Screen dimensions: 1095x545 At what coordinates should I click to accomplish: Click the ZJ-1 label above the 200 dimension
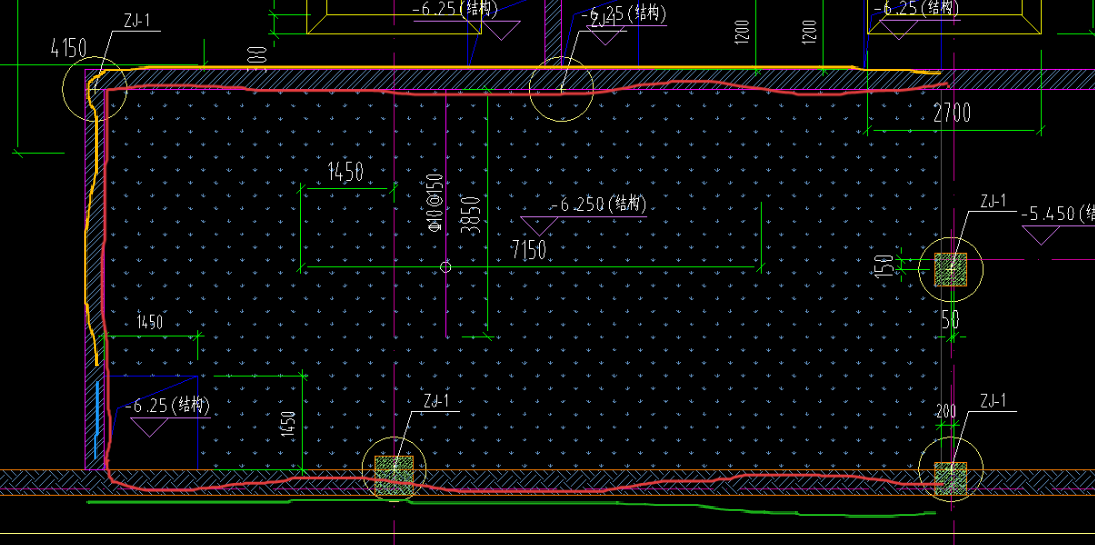992,401
